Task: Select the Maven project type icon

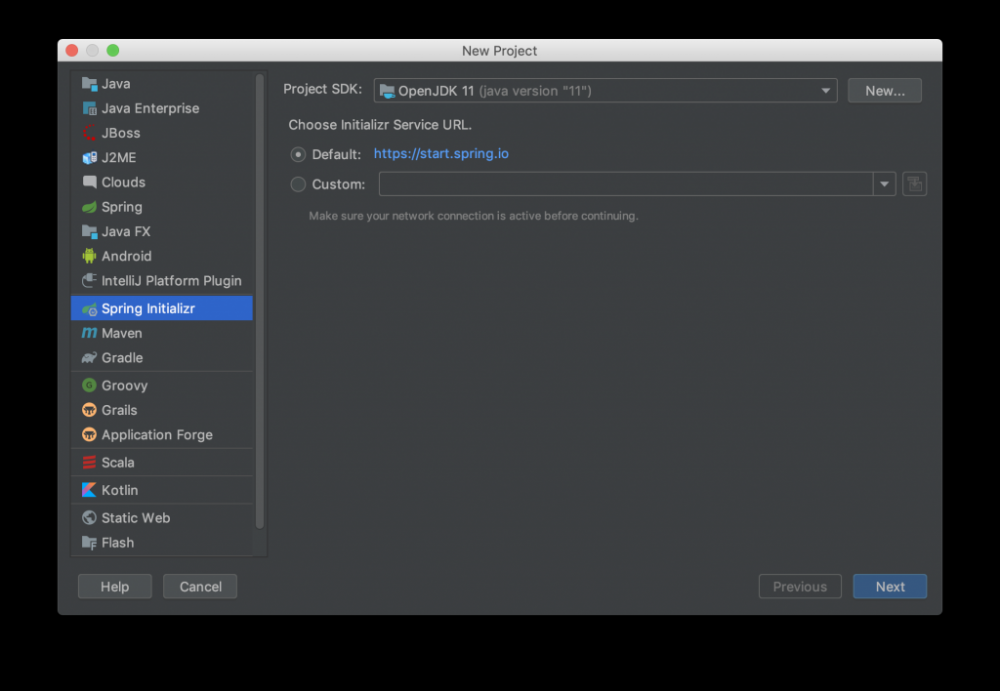Action: [x=90, y=333]
